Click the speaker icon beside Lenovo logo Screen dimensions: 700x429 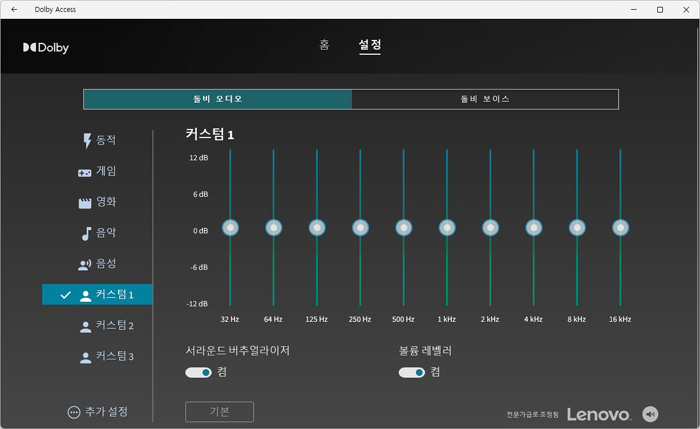coord(650,414)
